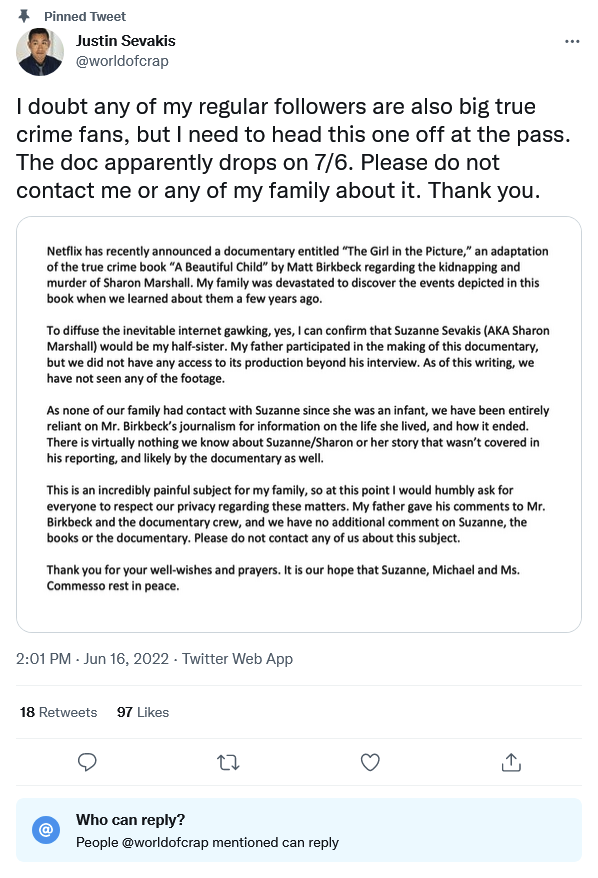Click the Who can reply? heading

(x=130, y=820)
